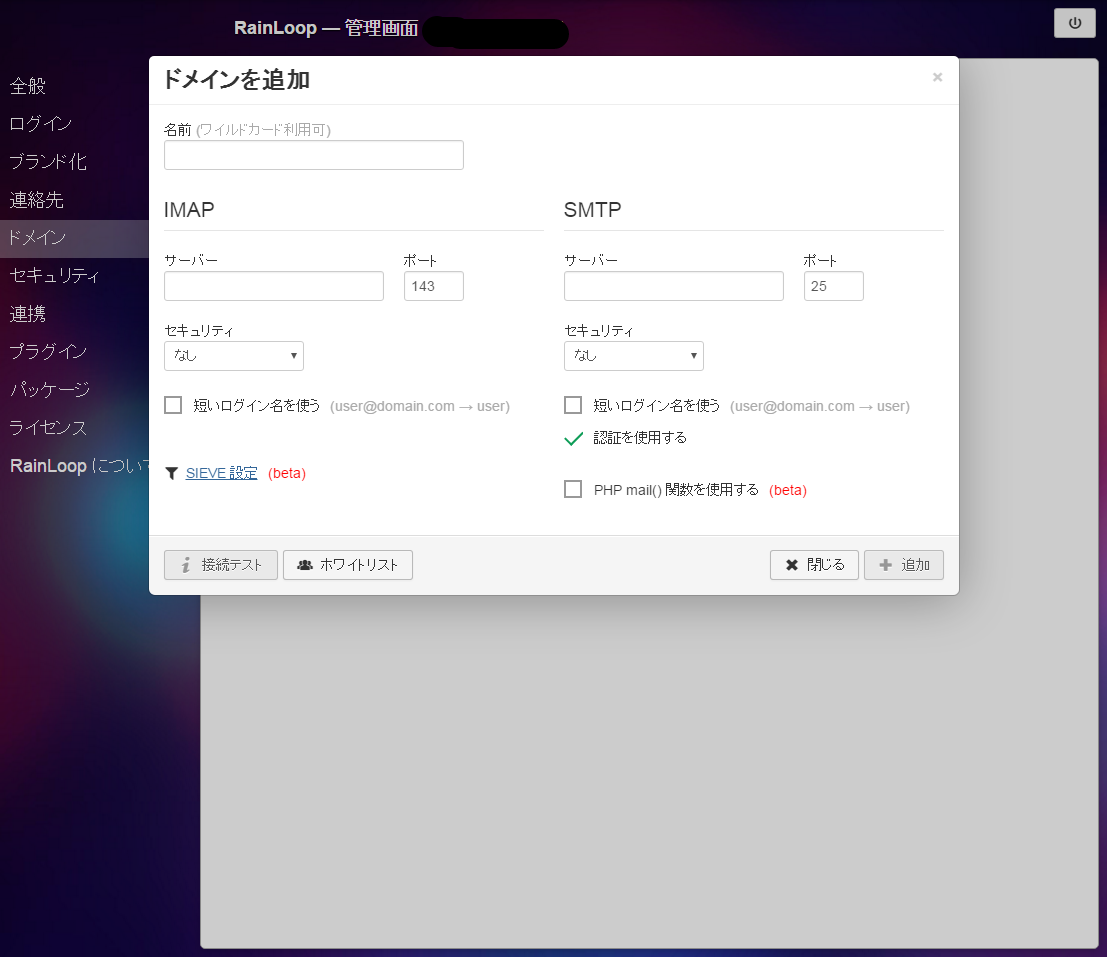Image resolution: width=1107 pixels, height=957 pixels.
Task: Click the power icon to log out
Action: (x=1074, y=22)
